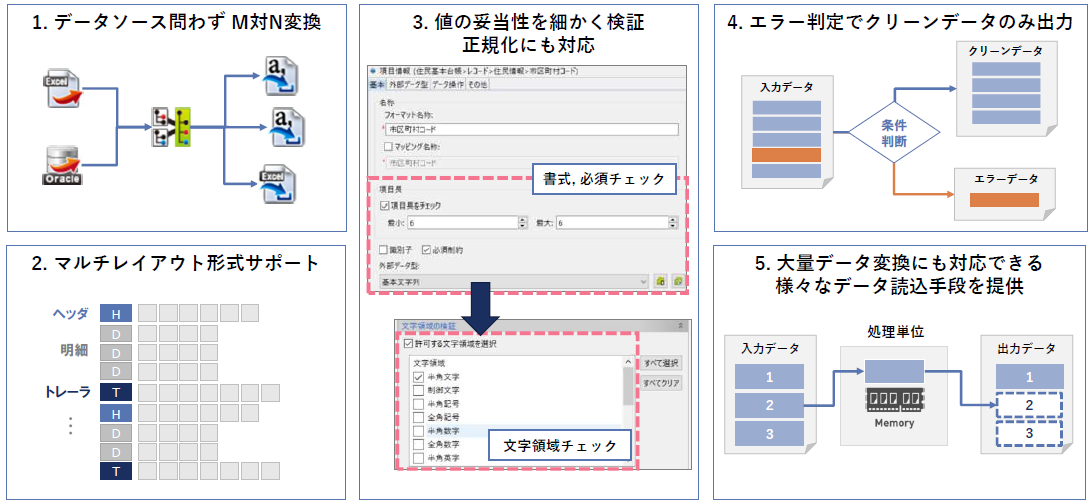Click the Memory chip icon
1092x504 pixels.
click(x=894, y=400)
